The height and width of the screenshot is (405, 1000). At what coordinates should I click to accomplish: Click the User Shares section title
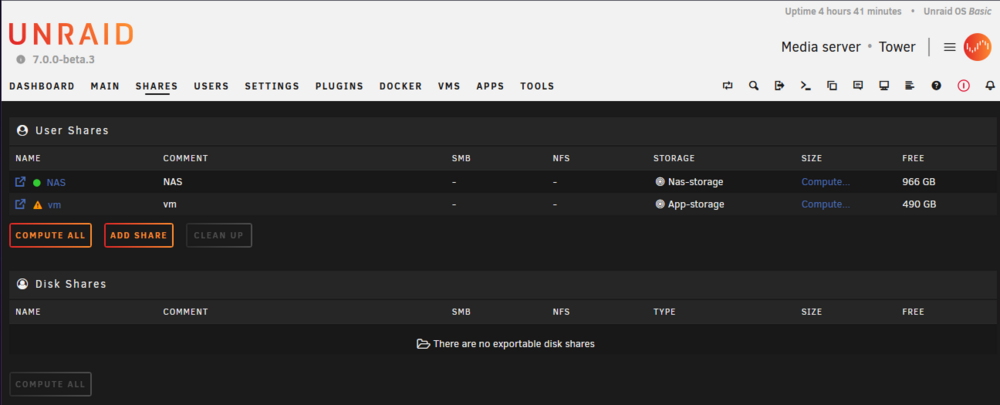[x=72, y=130]
